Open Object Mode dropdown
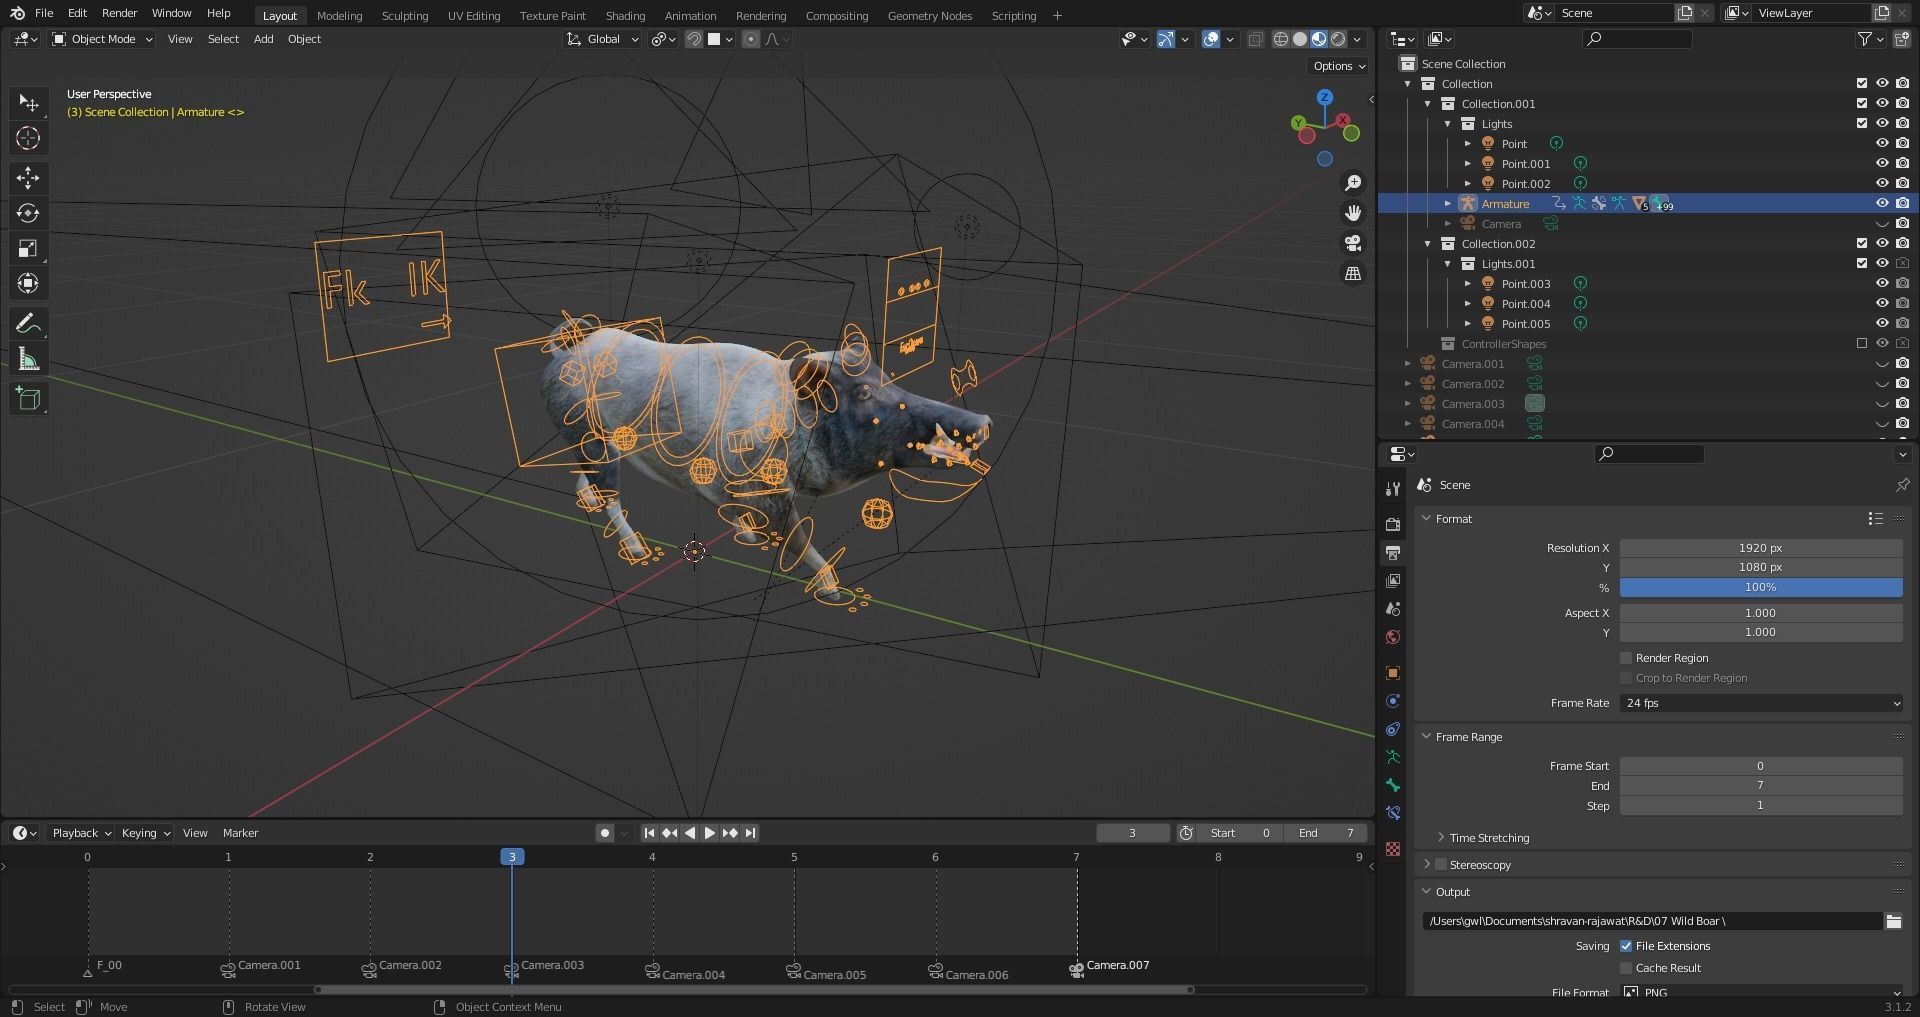Viewport: 1920px width, 1017px height. pyautogui.click(x=102, y=39)
